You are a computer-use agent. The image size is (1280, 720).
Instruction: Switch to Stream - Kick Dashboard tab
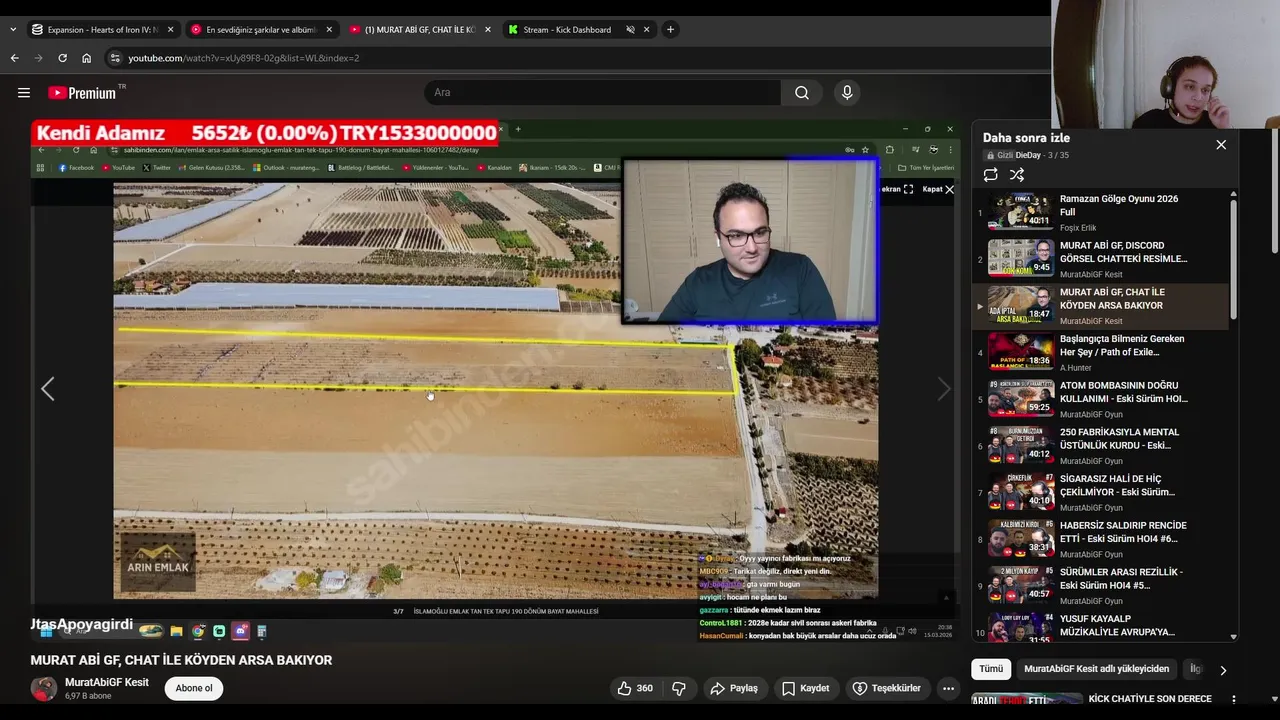567,30
